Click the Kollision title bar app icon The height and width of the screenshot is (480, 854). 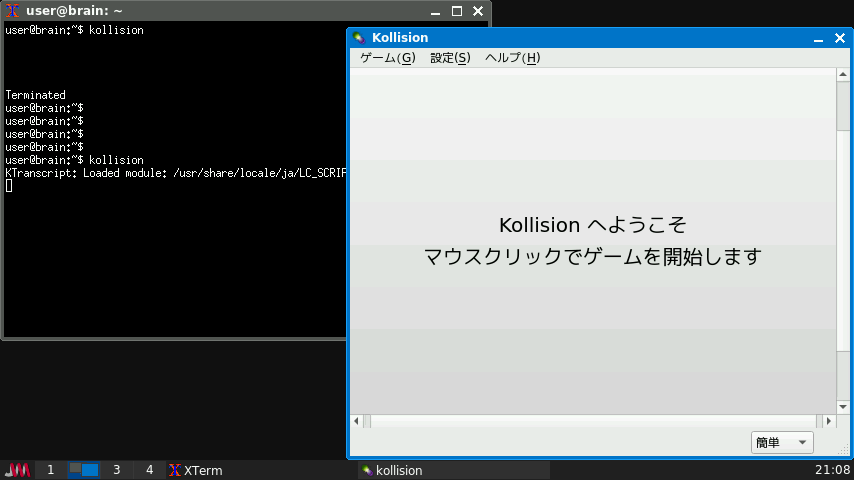[359, 38]
